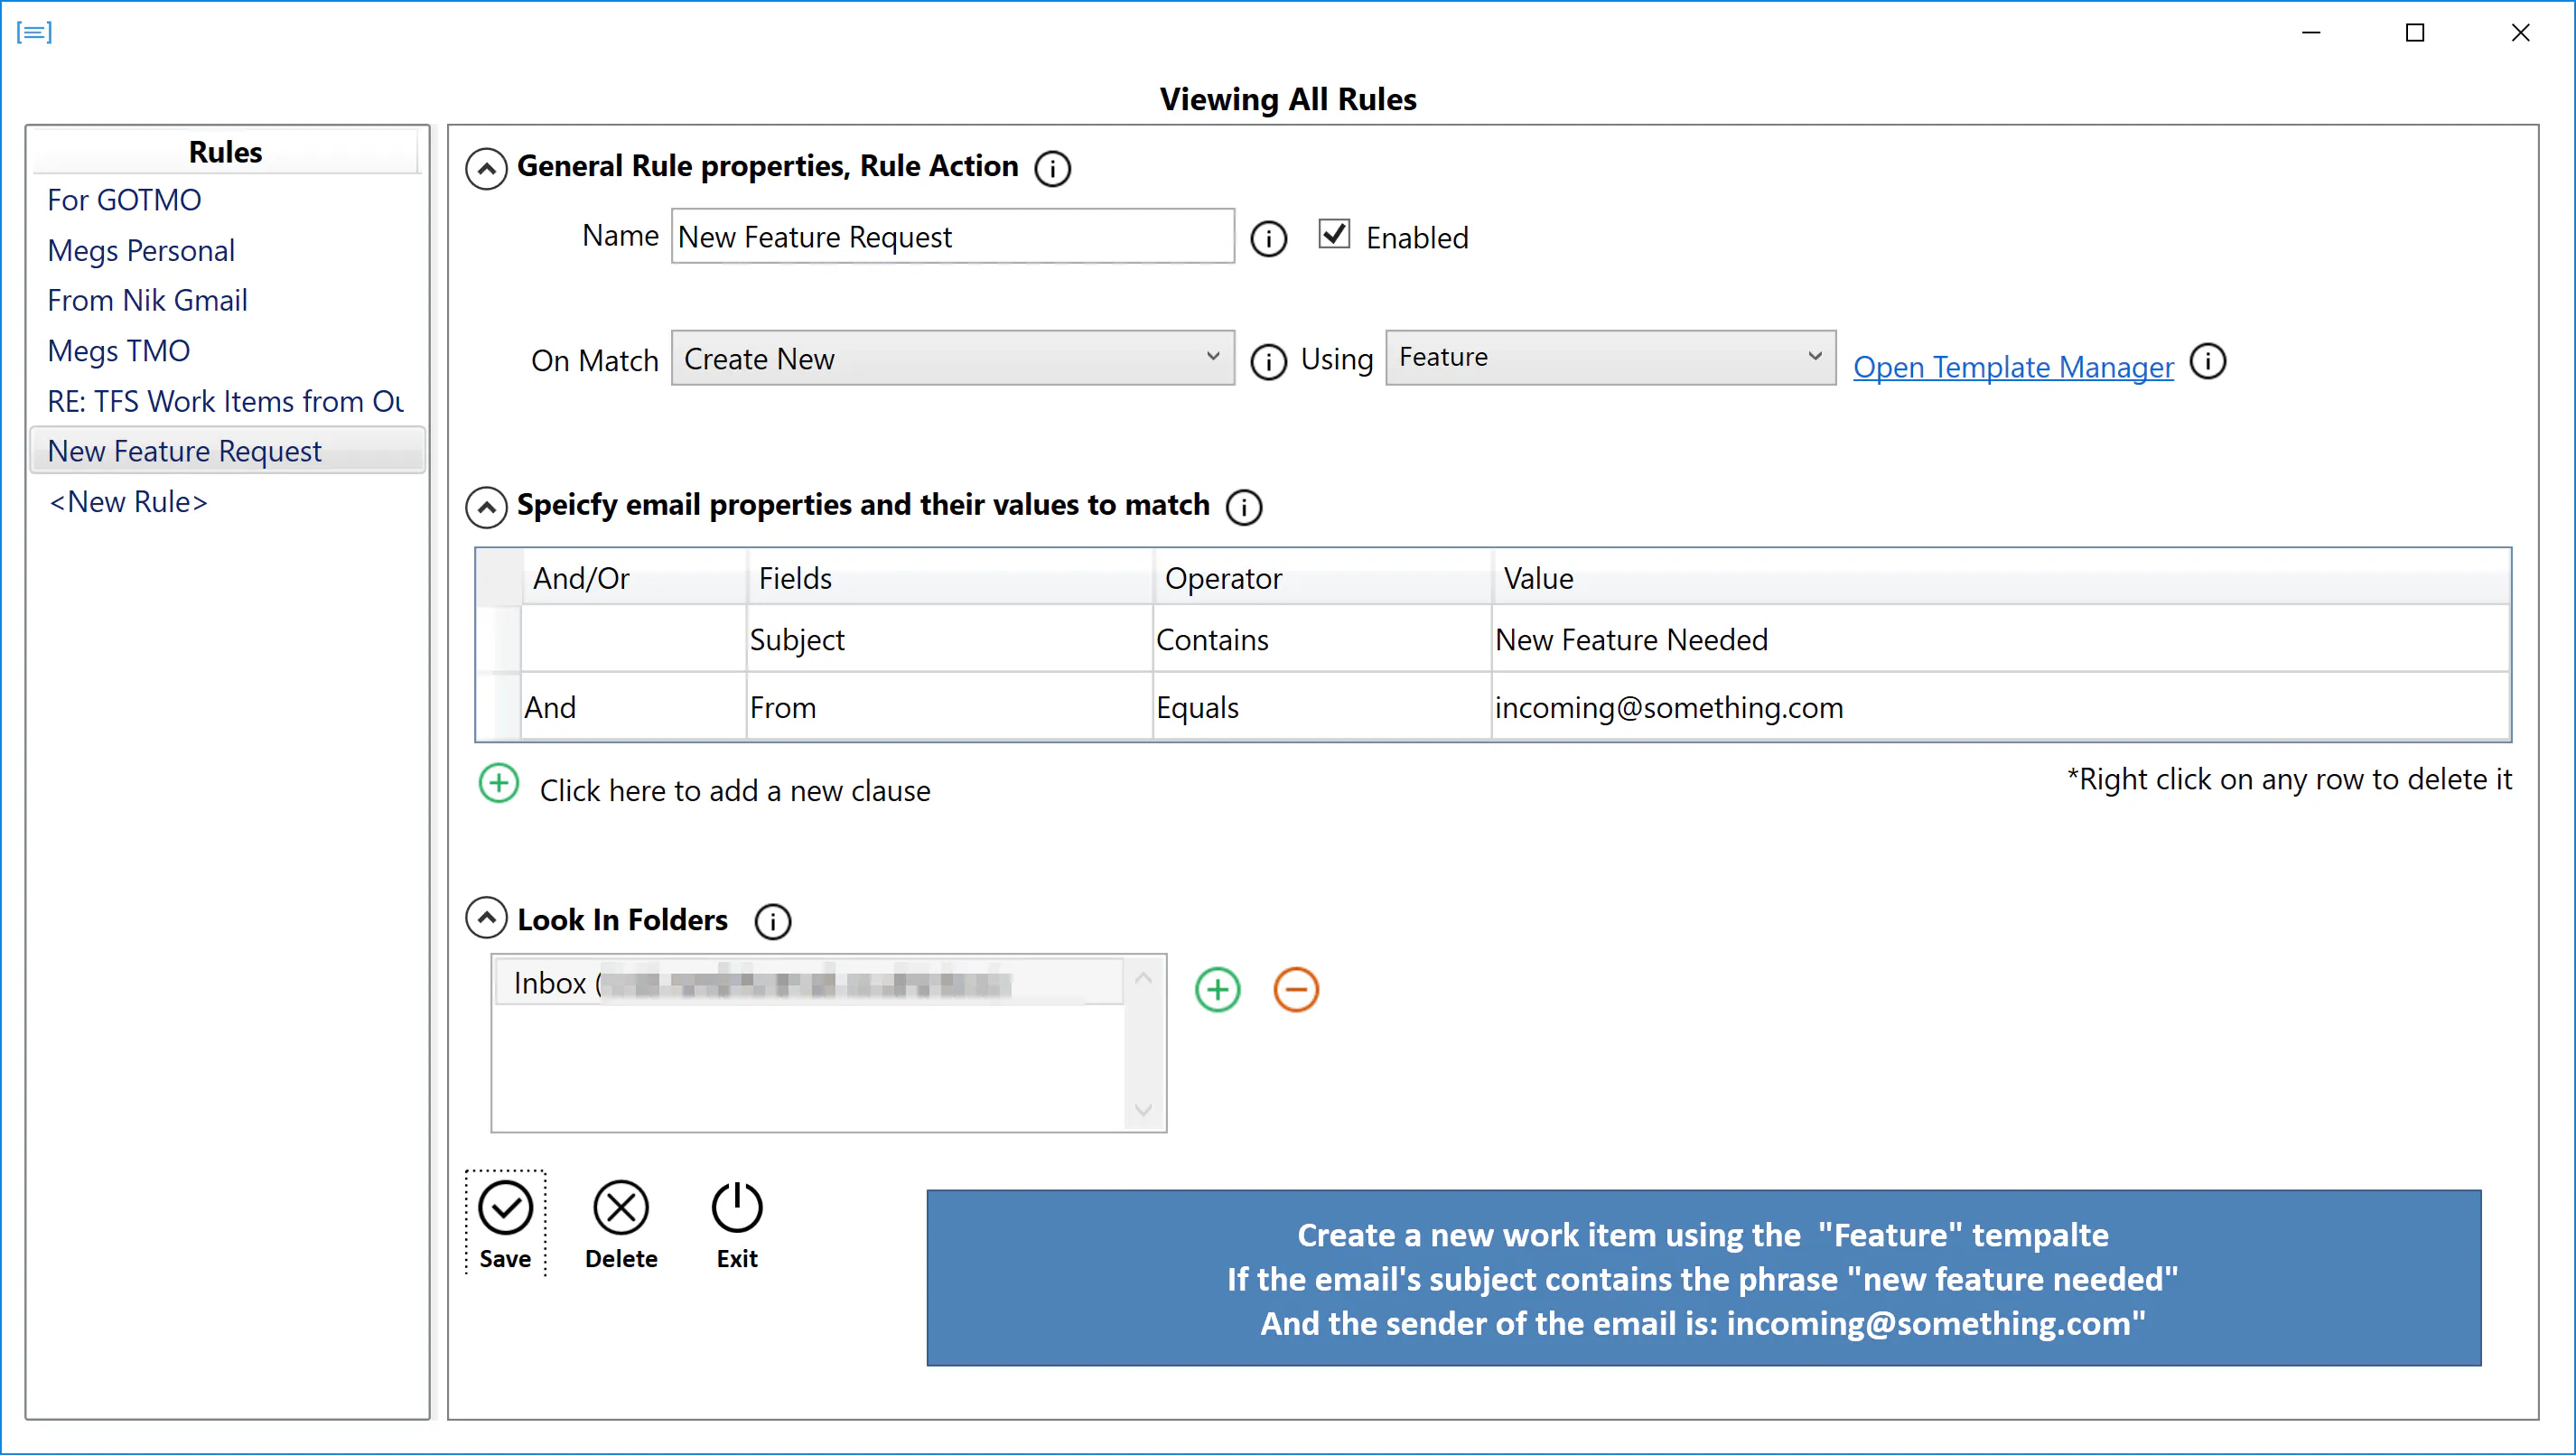
Task: Minimize the window
Action: (2311, 33)
